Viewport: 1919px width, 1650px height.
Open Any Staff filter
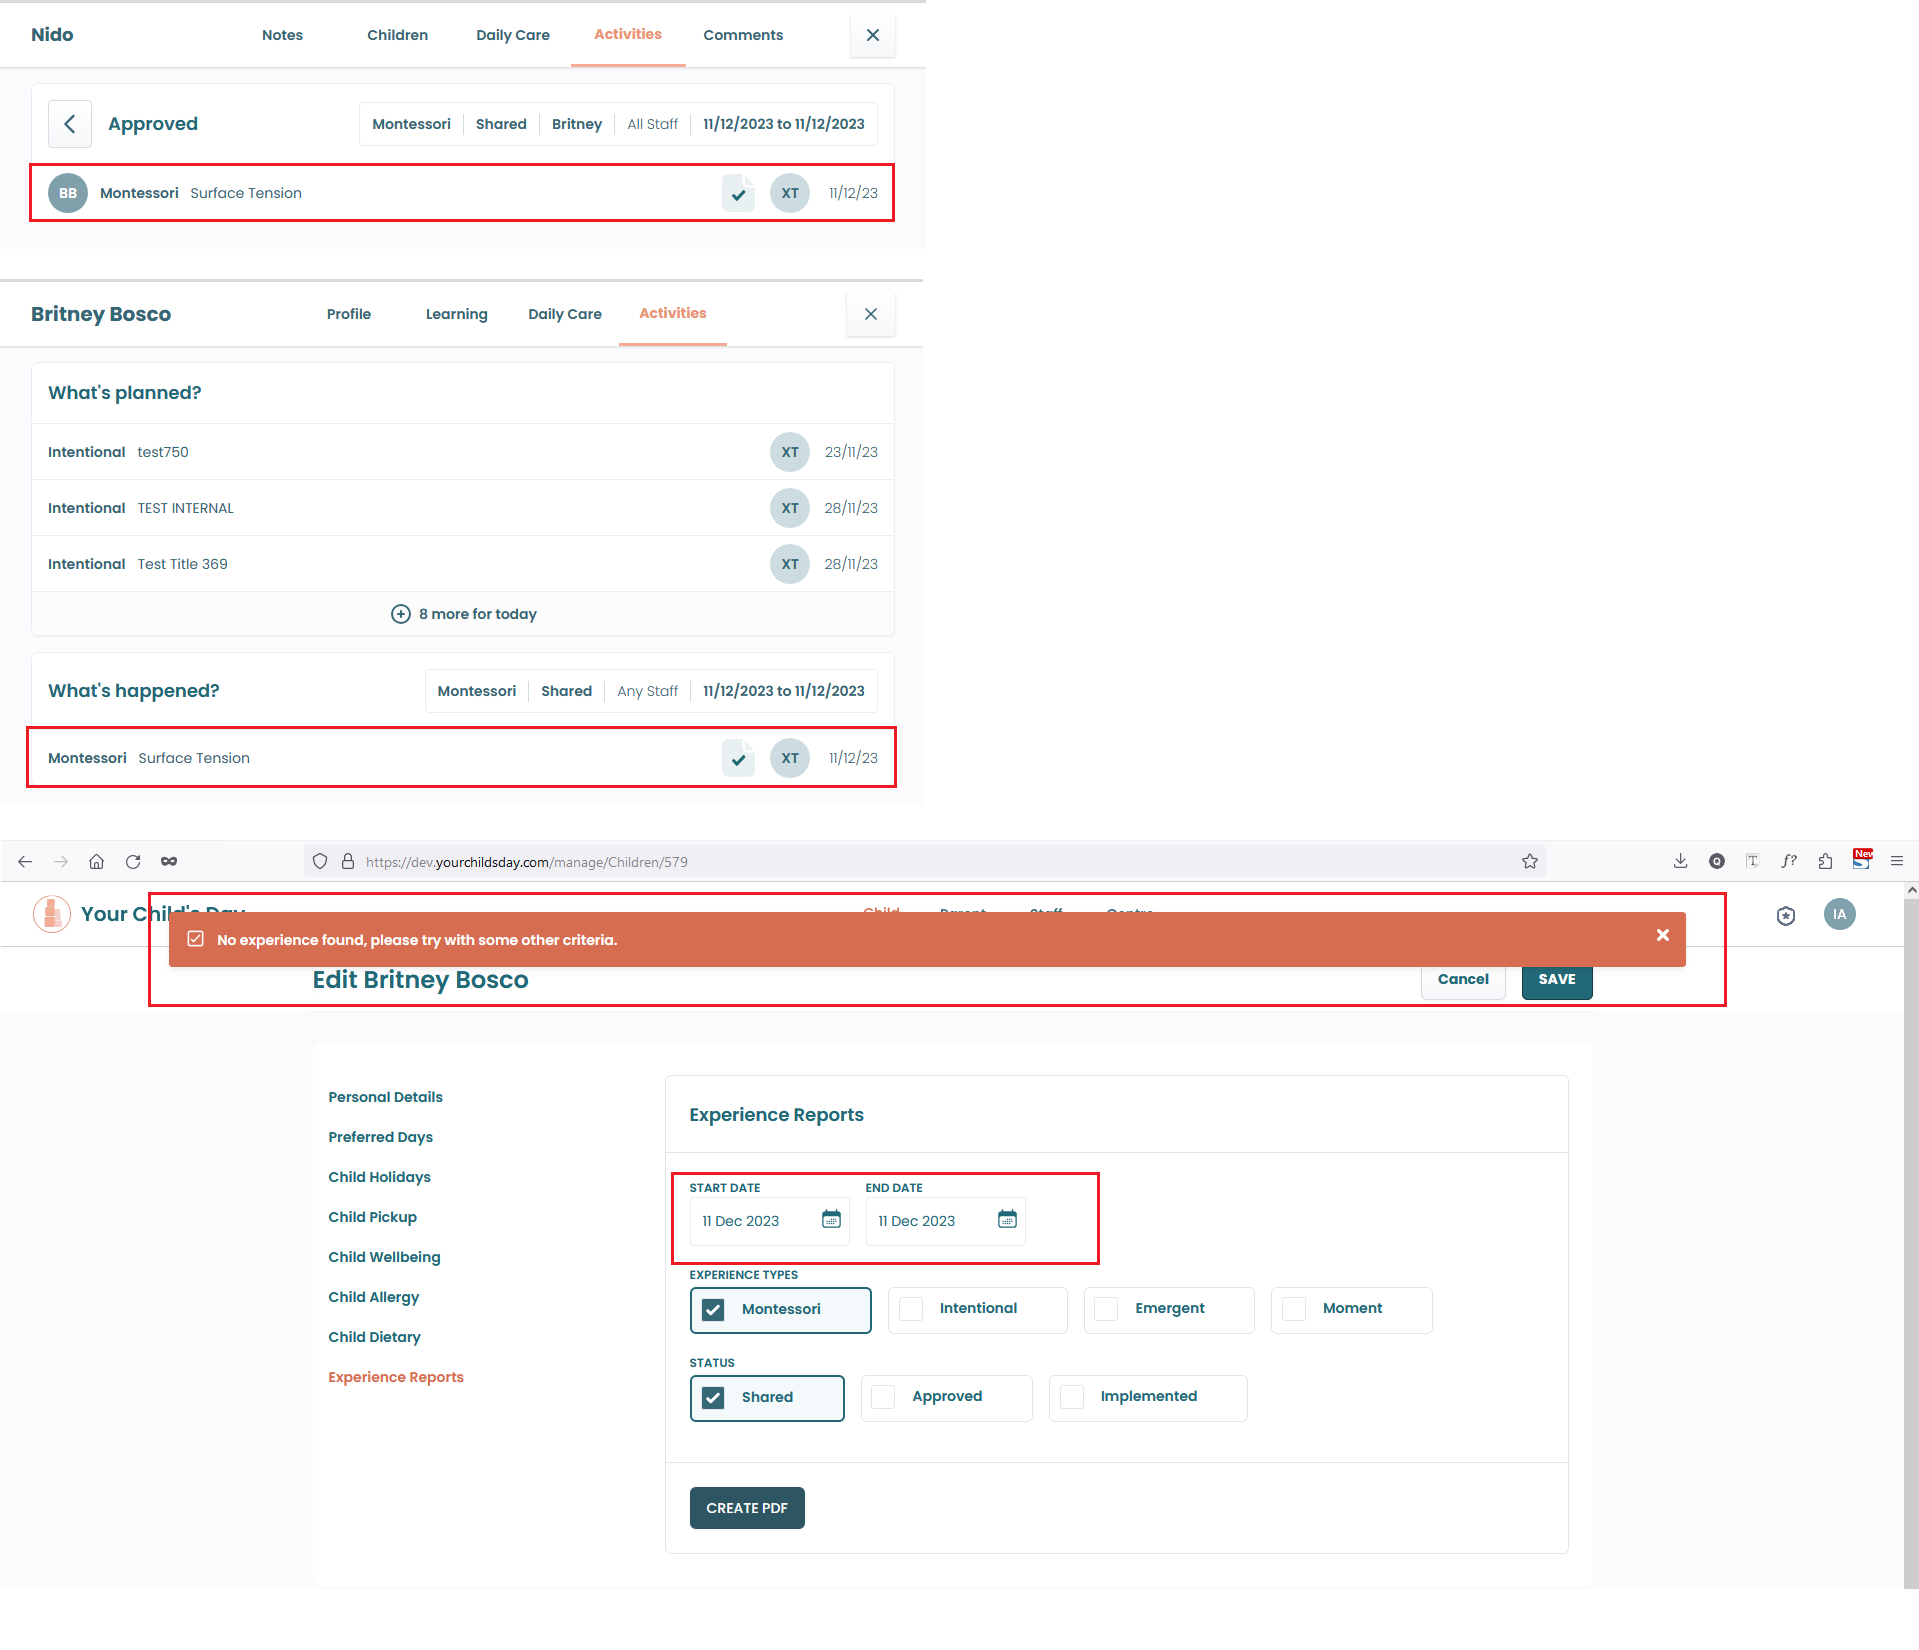pos(647,691)
